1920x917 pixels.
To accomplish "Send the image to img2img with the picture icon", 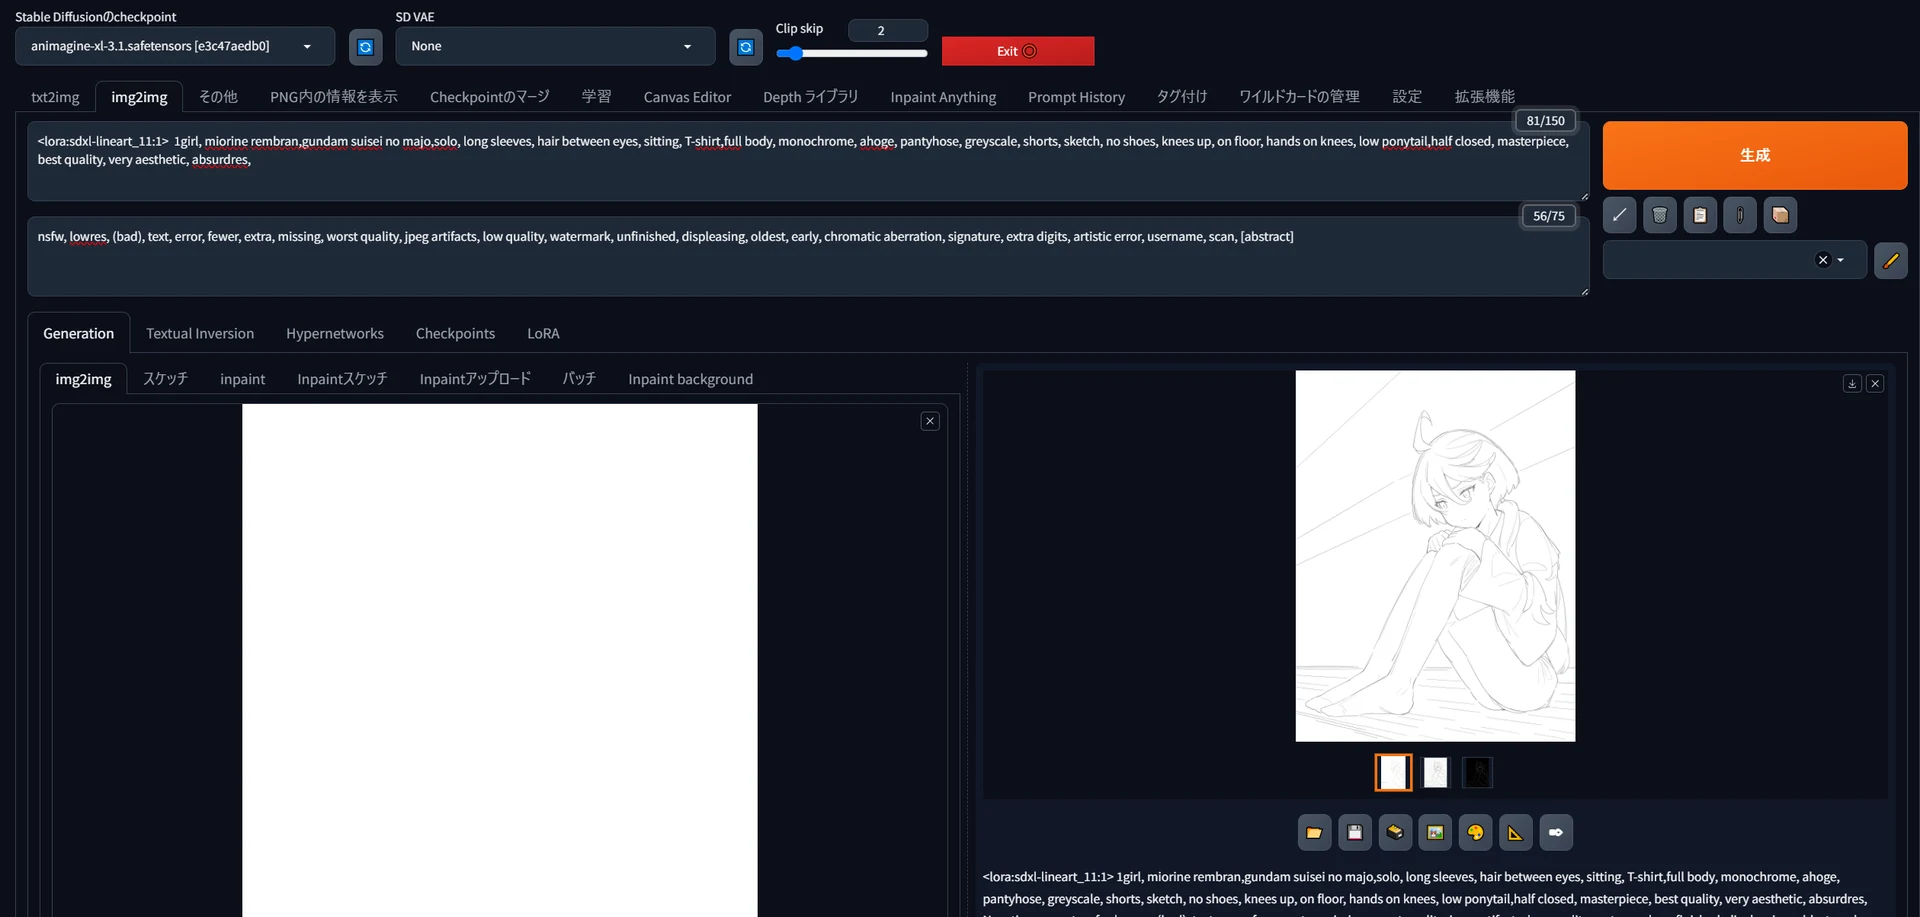I will [1435, 832].
